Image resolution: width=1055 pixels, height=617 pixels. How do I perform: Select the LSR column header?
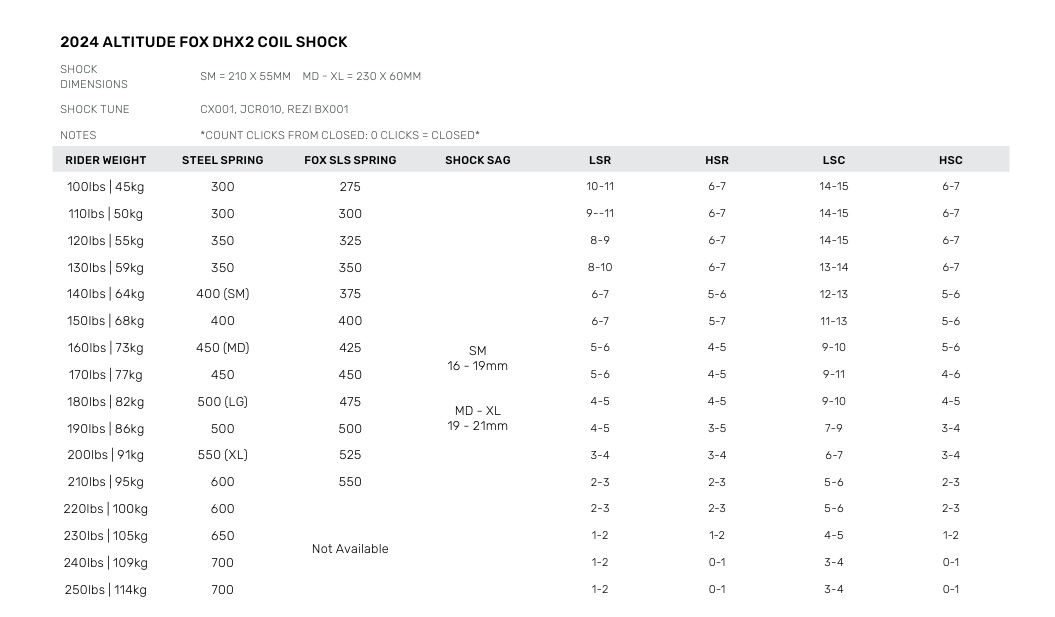click(x=600, y=160)
